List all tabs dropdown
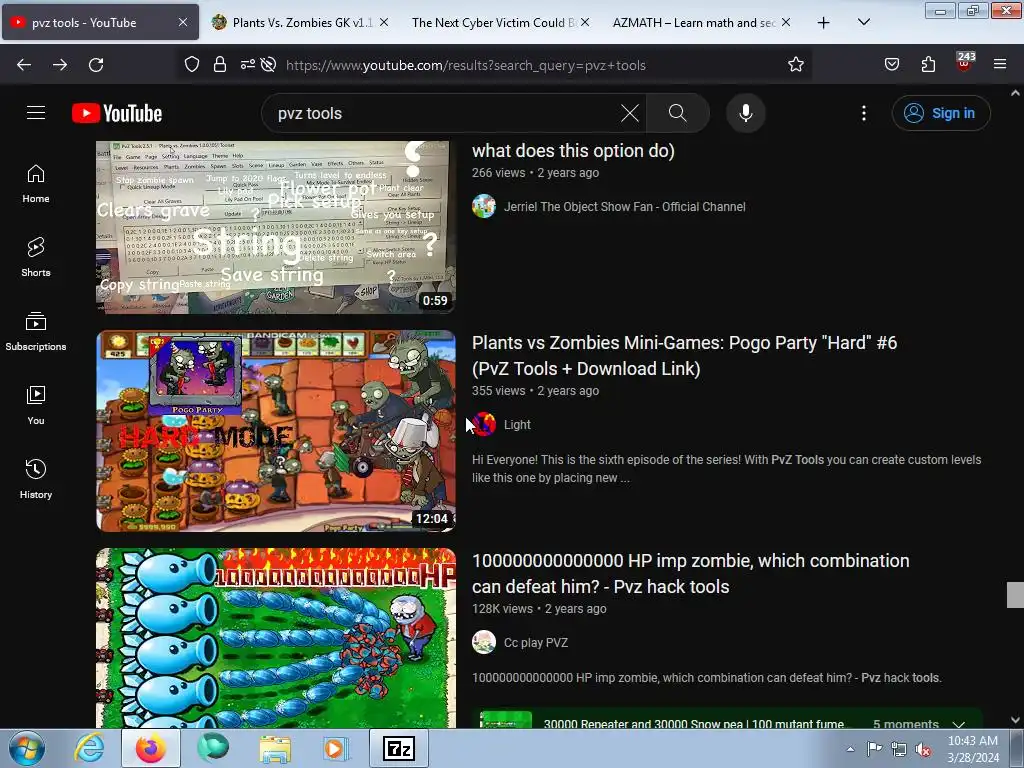The width and height of the screenshot is (1024, 768). pyautogui.click(x=863, y=23)
